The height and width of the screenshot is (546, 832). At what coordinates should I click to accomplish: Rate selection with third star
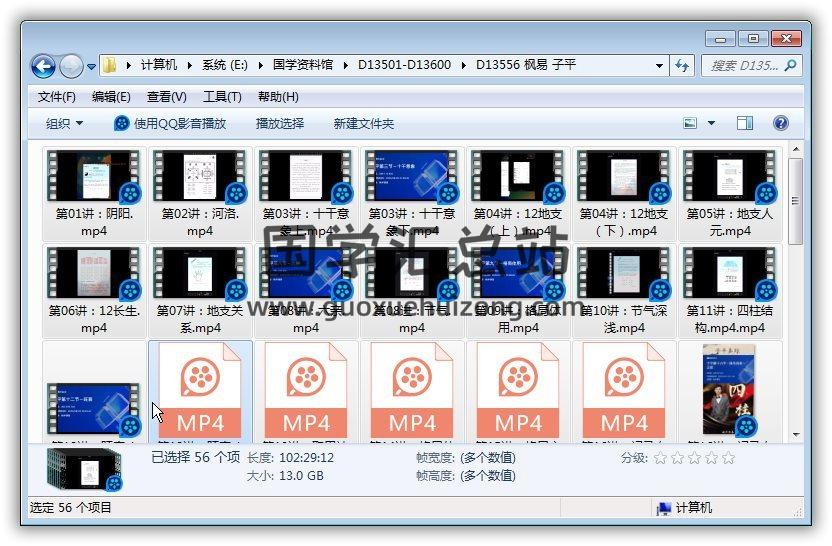click(694, 457)
